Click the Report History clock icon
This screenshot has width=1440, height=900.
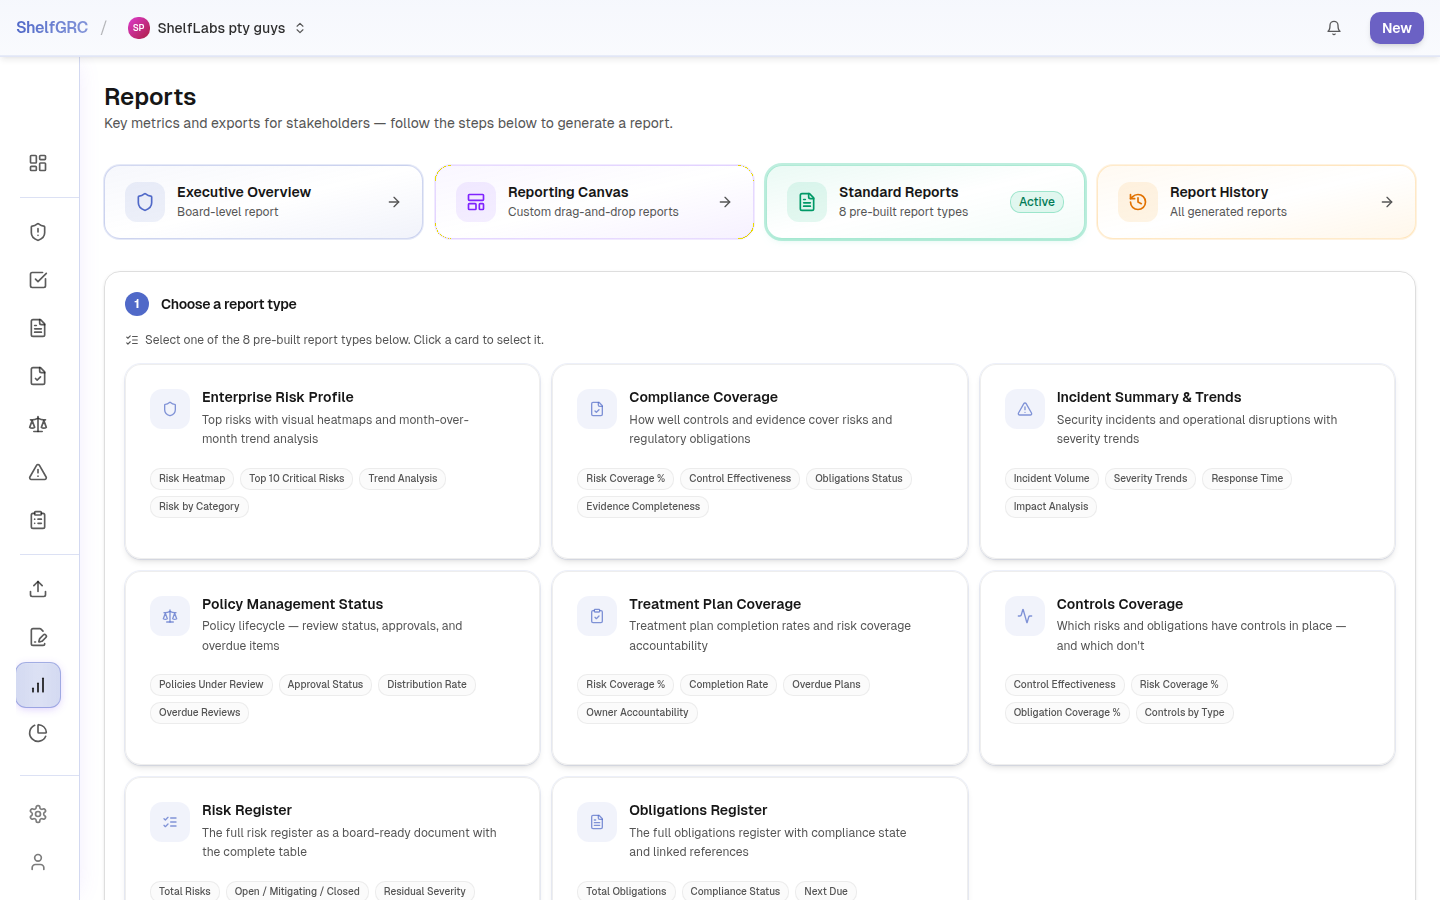tap(1138, 202)
